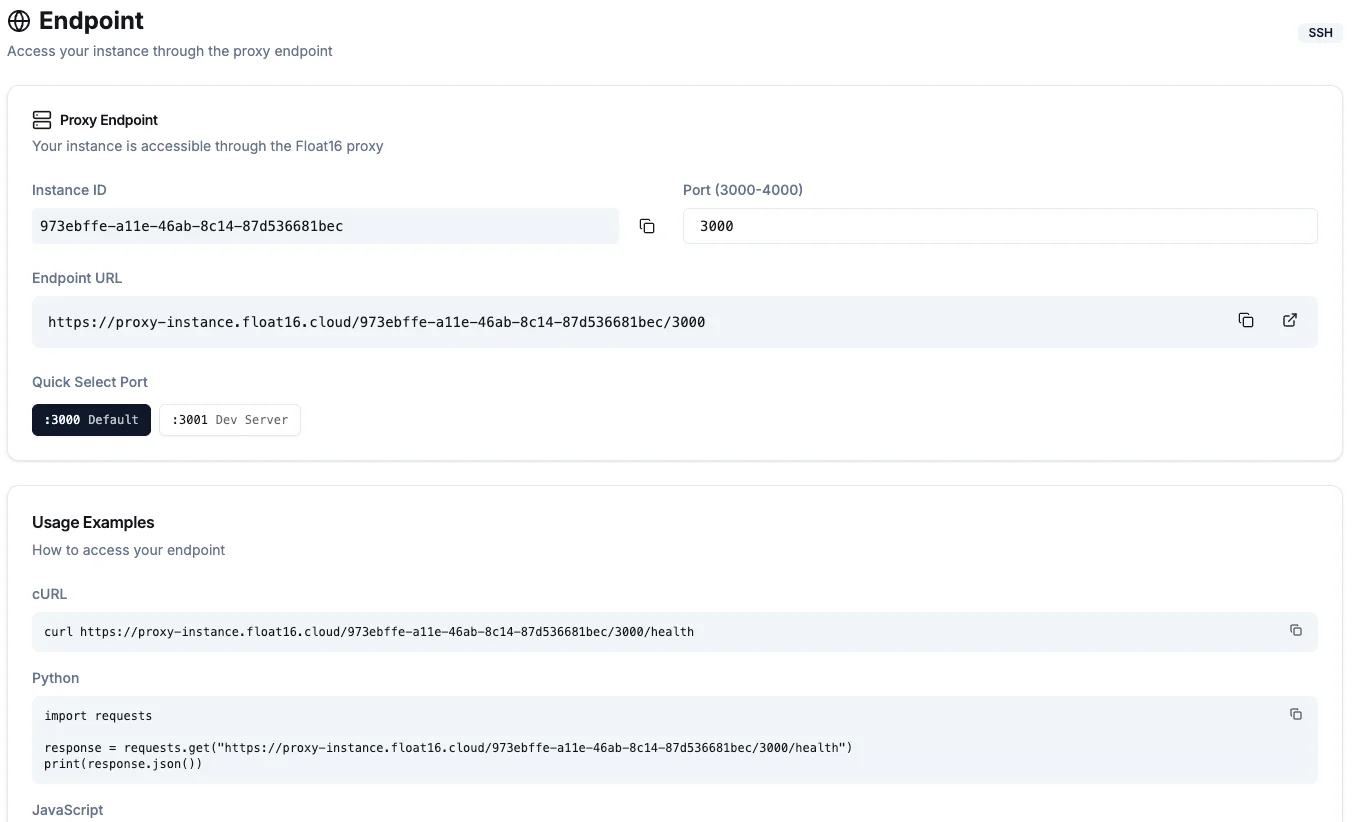Click the Instance ID value field

pos(325,226)
